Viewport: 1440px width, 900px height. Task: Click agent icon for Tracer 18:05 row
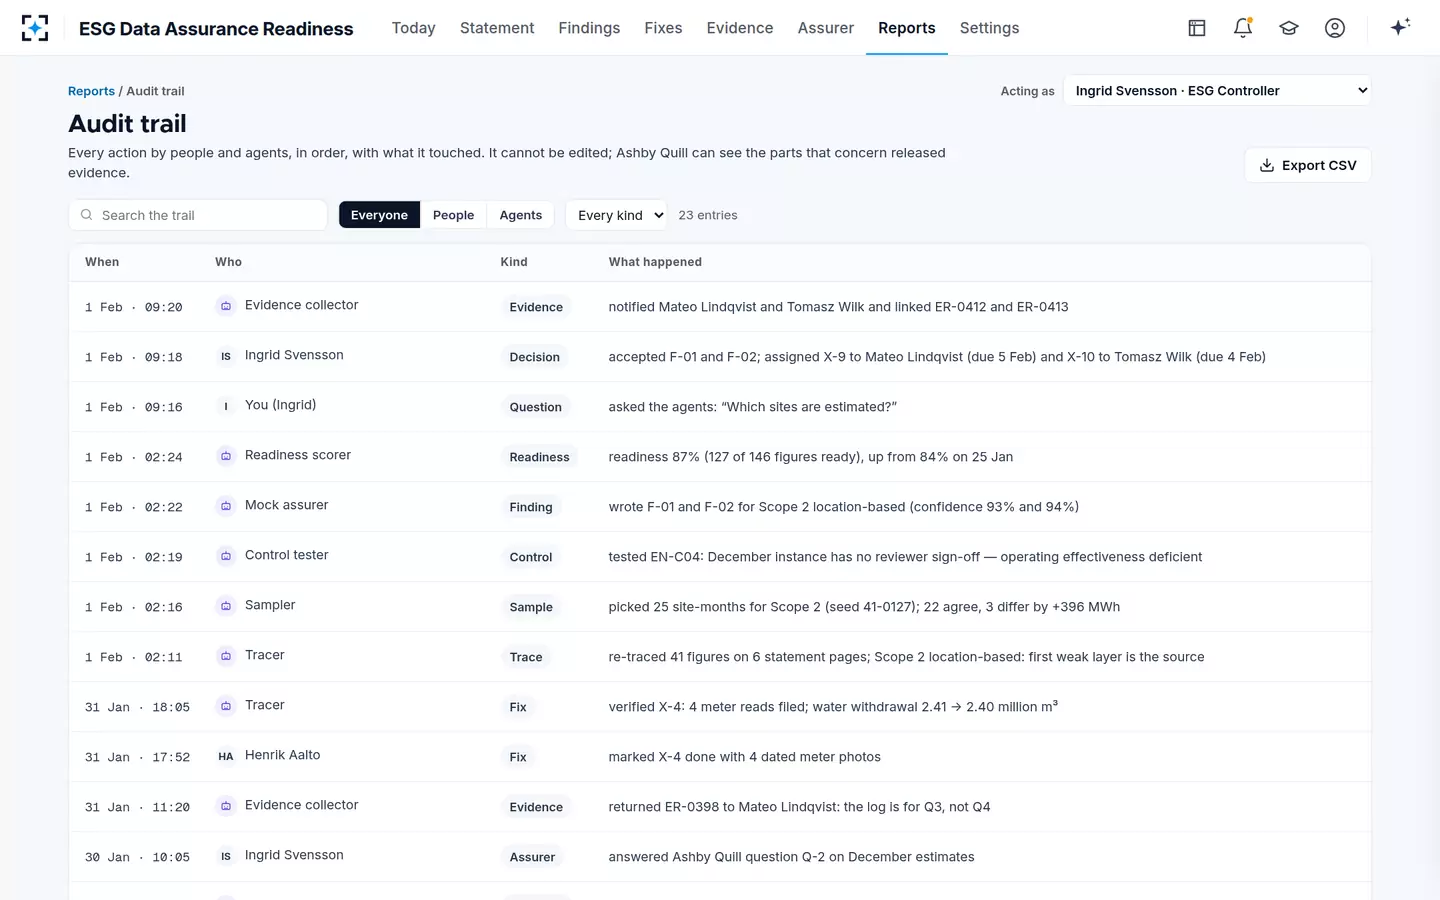226,706
